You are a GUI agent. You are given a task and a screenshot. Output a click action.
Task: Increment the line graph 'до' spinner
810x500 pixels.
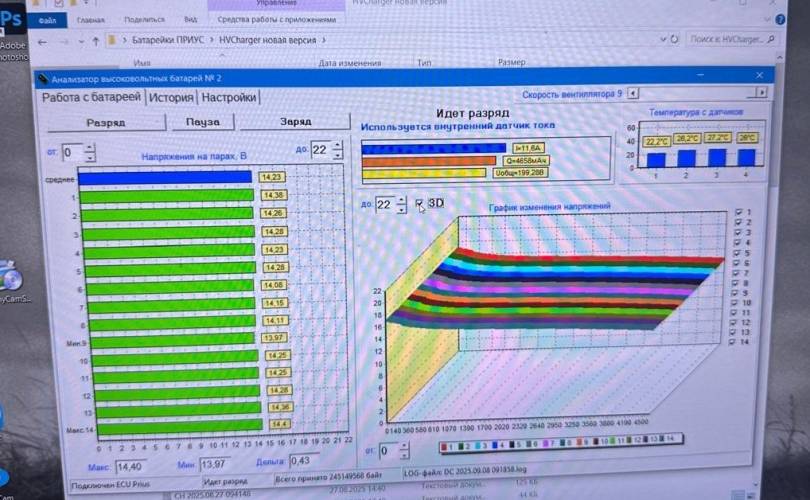(x=402, y=200)
